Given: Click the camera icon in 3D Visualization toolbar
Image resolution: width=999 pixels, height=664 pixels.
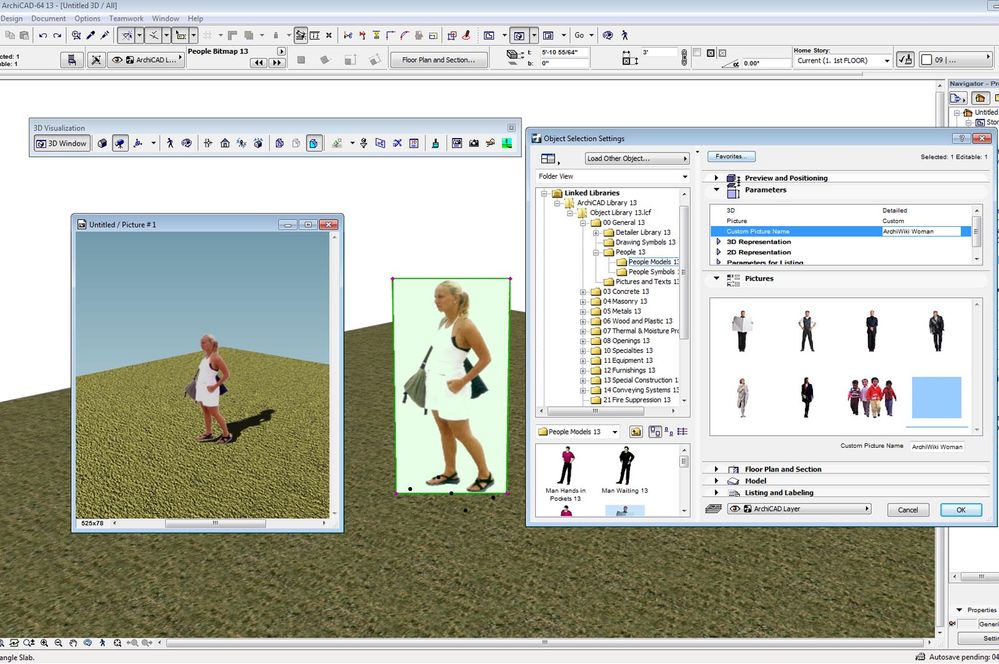Looking at the screenshot, I should (473, 143).
